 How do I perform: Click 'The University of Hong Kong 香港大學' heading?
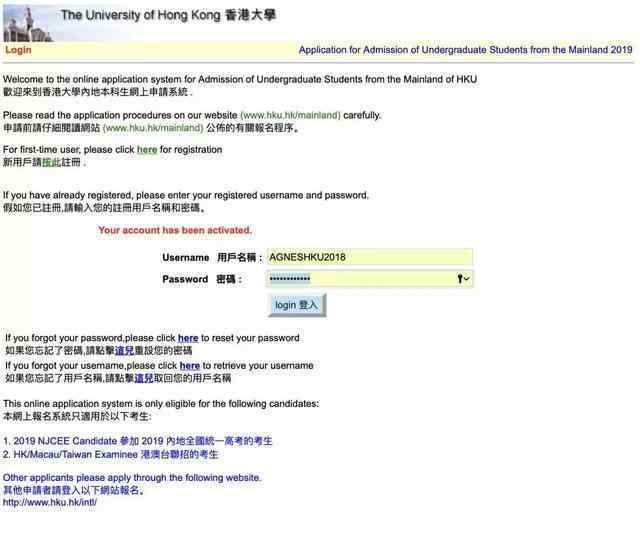click(x=169, y=16)
